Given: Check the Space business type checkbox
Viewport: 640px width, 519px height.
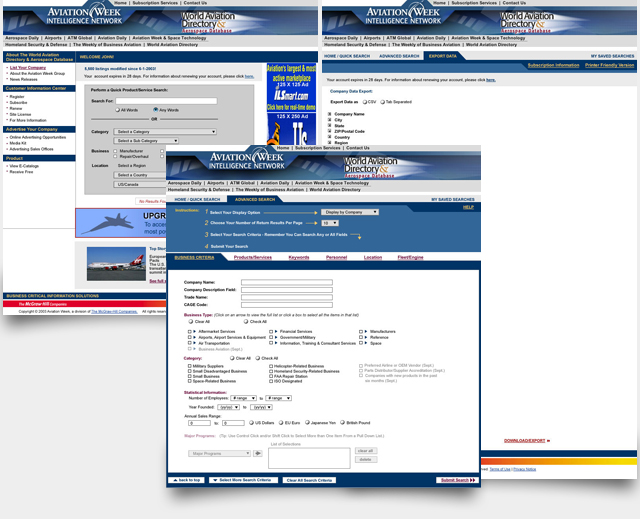Looking at the screenshot, I should click(361, 343).
